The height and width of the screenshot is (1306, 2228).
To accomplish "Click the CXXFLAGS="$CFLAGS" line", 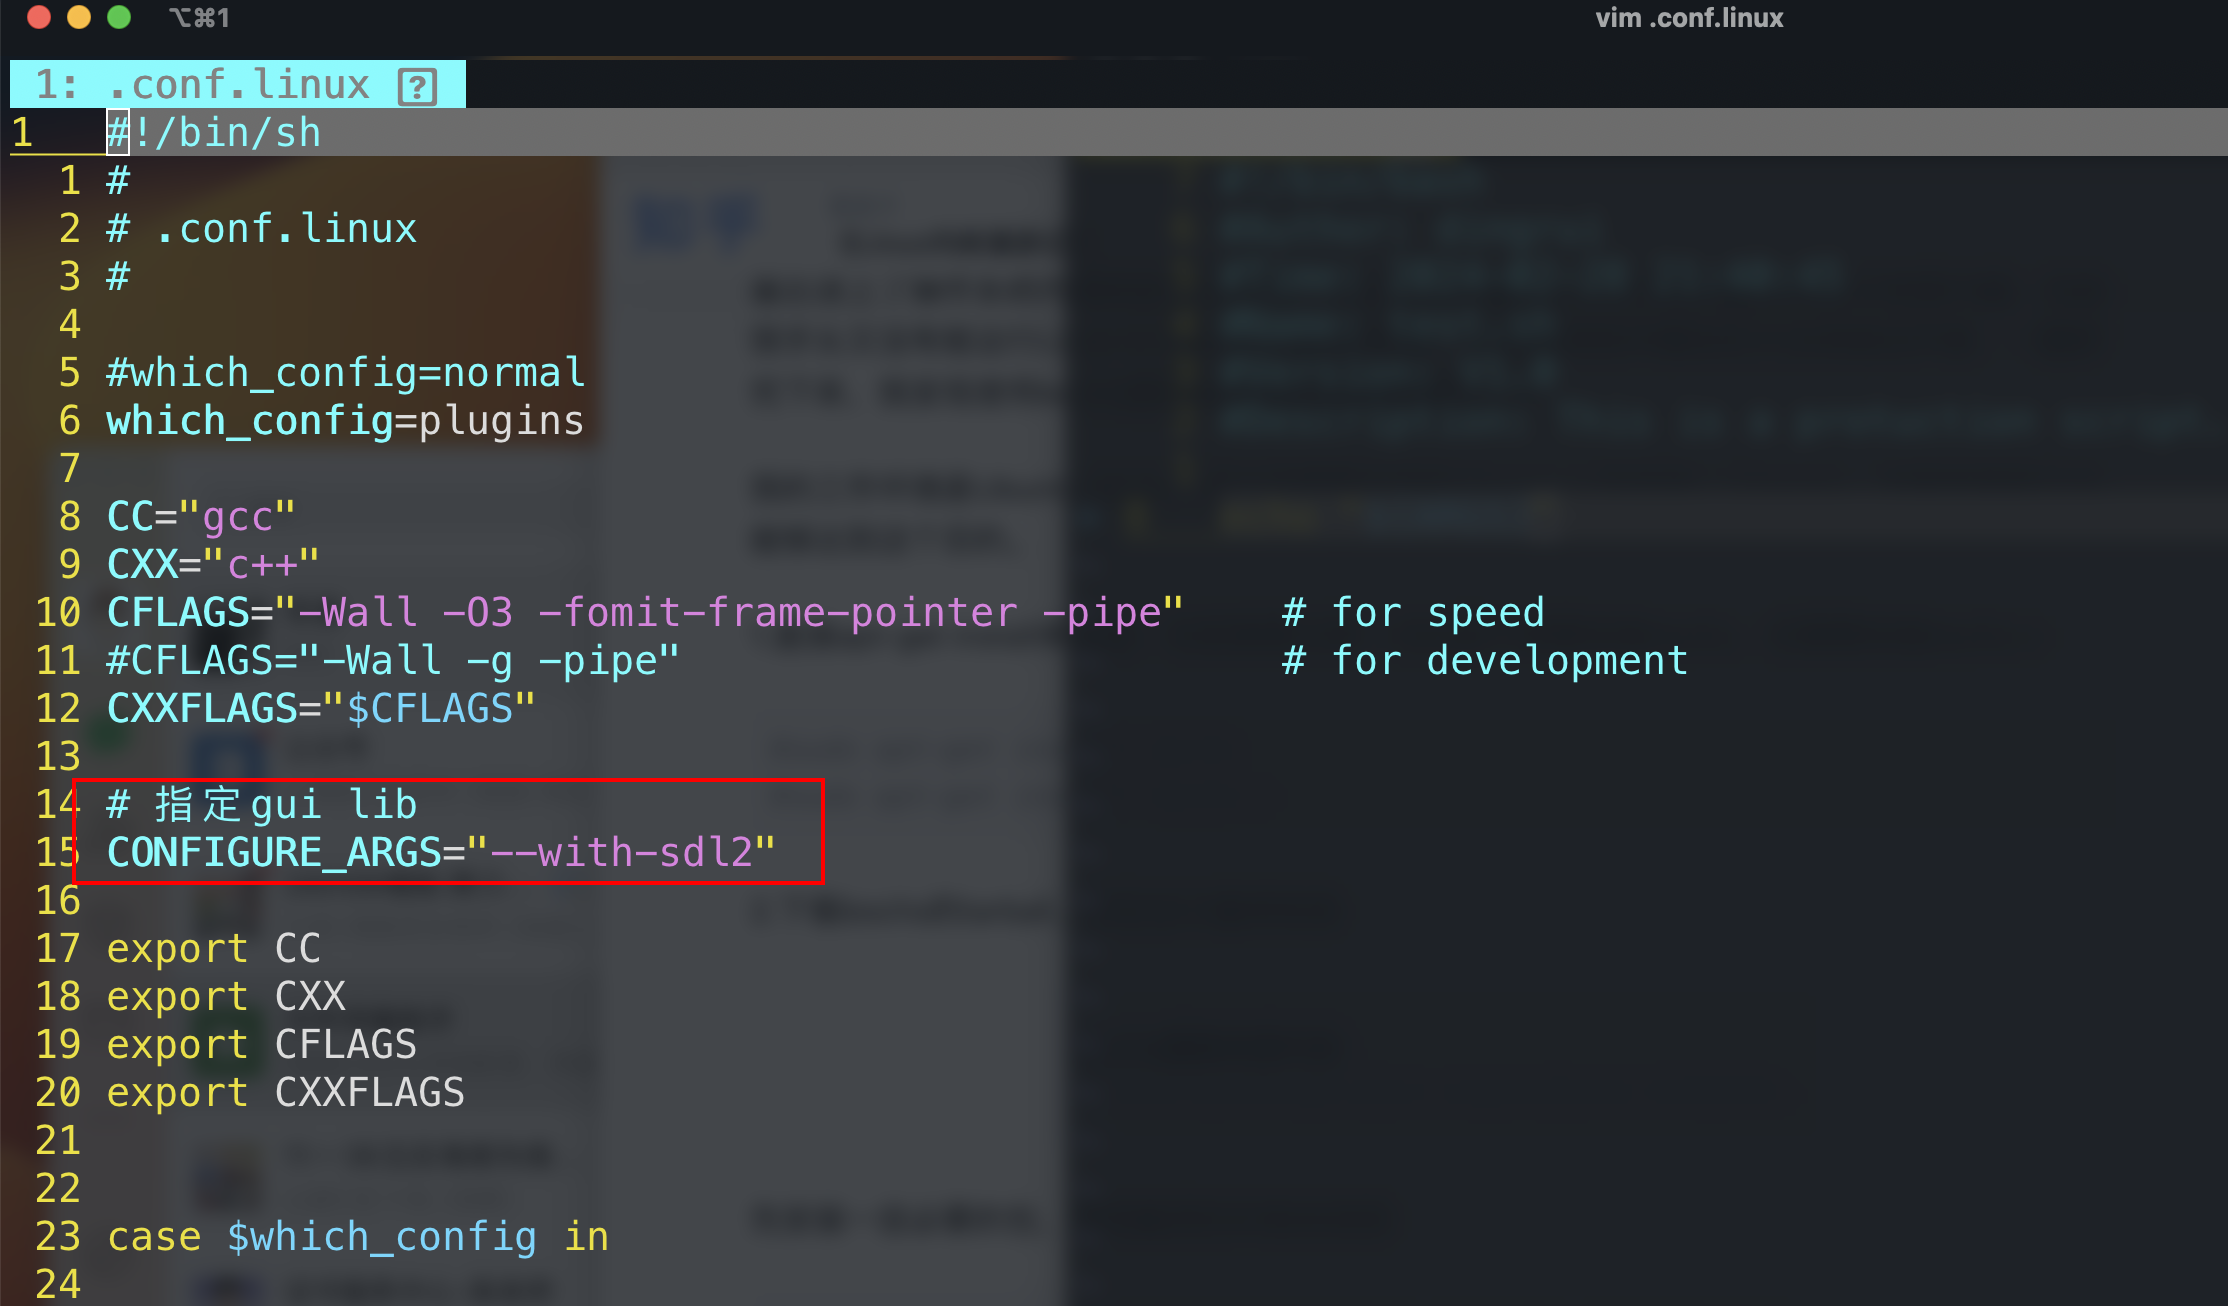I will point(321,709).
